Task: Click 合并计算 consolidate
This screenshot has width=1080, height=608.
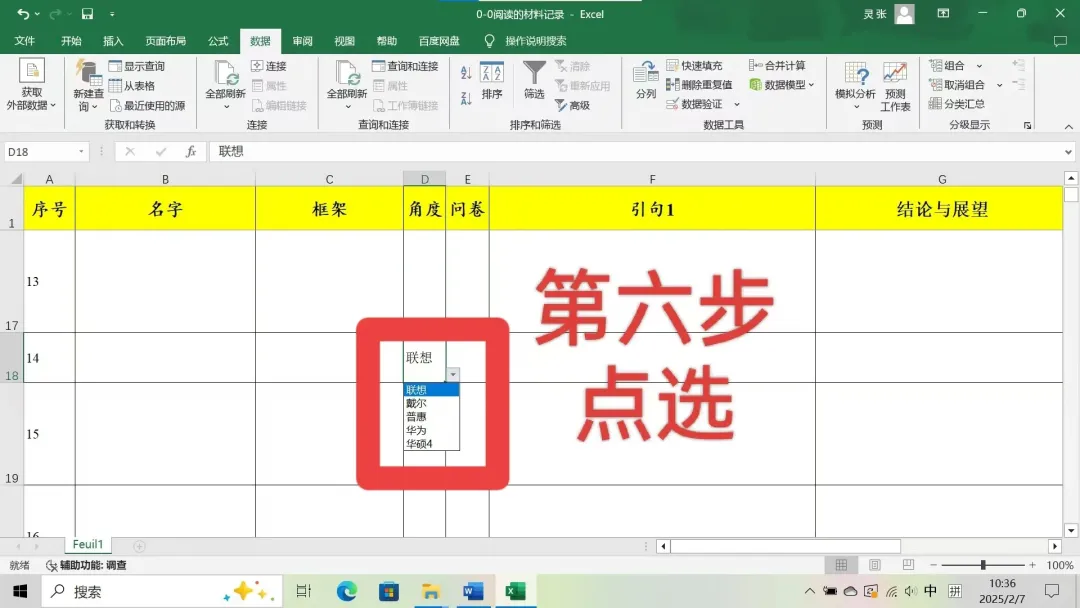Action: (x=778, y=65)
